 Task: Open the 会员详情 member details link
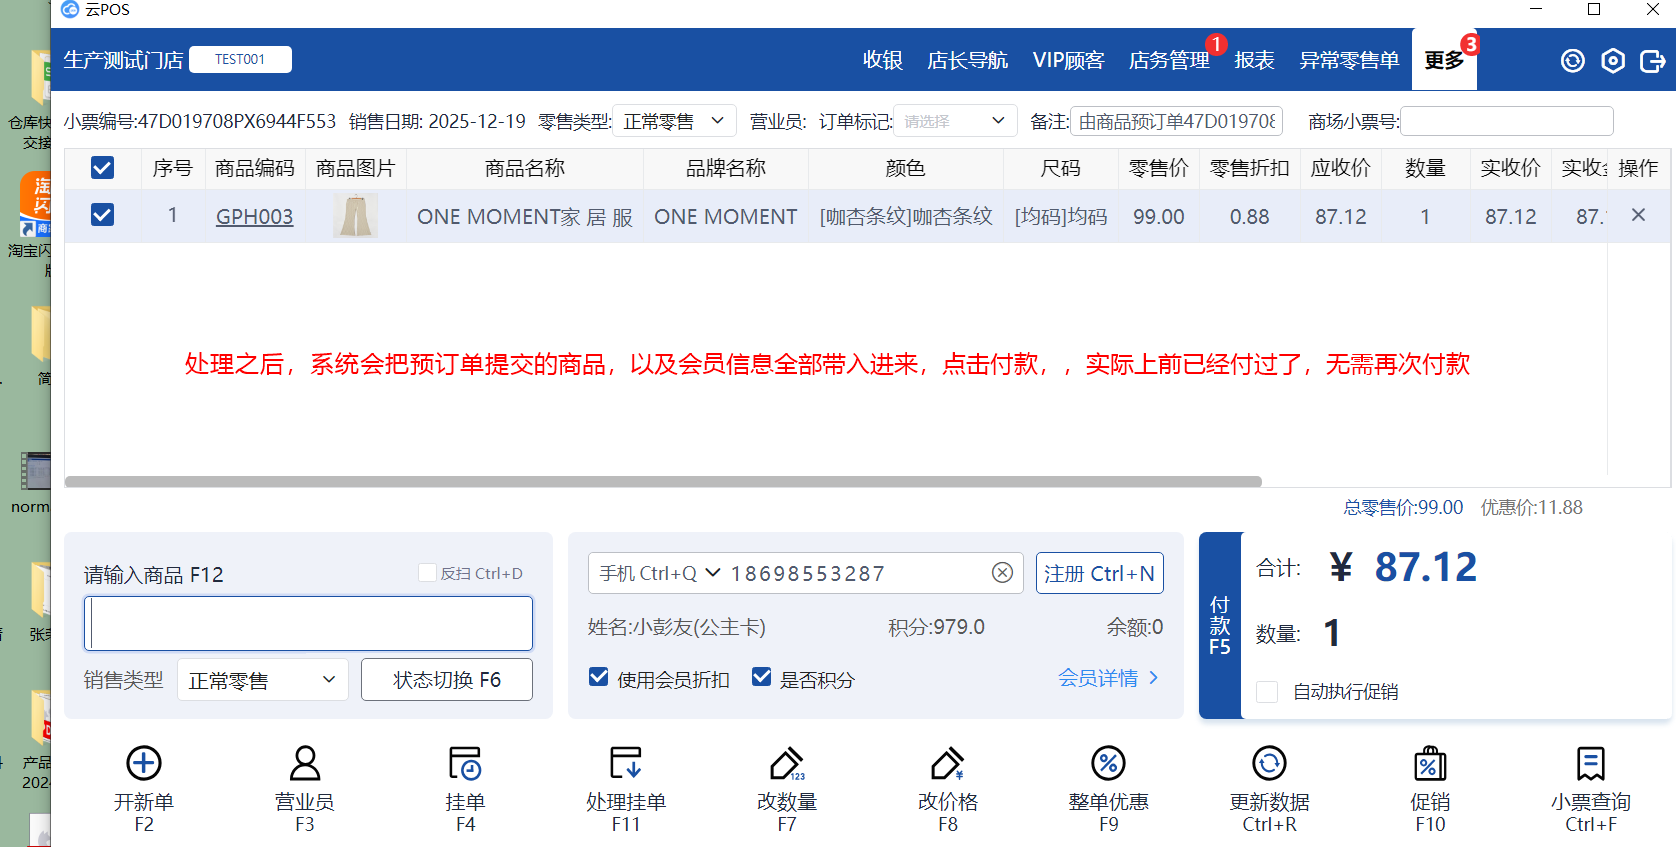[x=1107, y=678]
